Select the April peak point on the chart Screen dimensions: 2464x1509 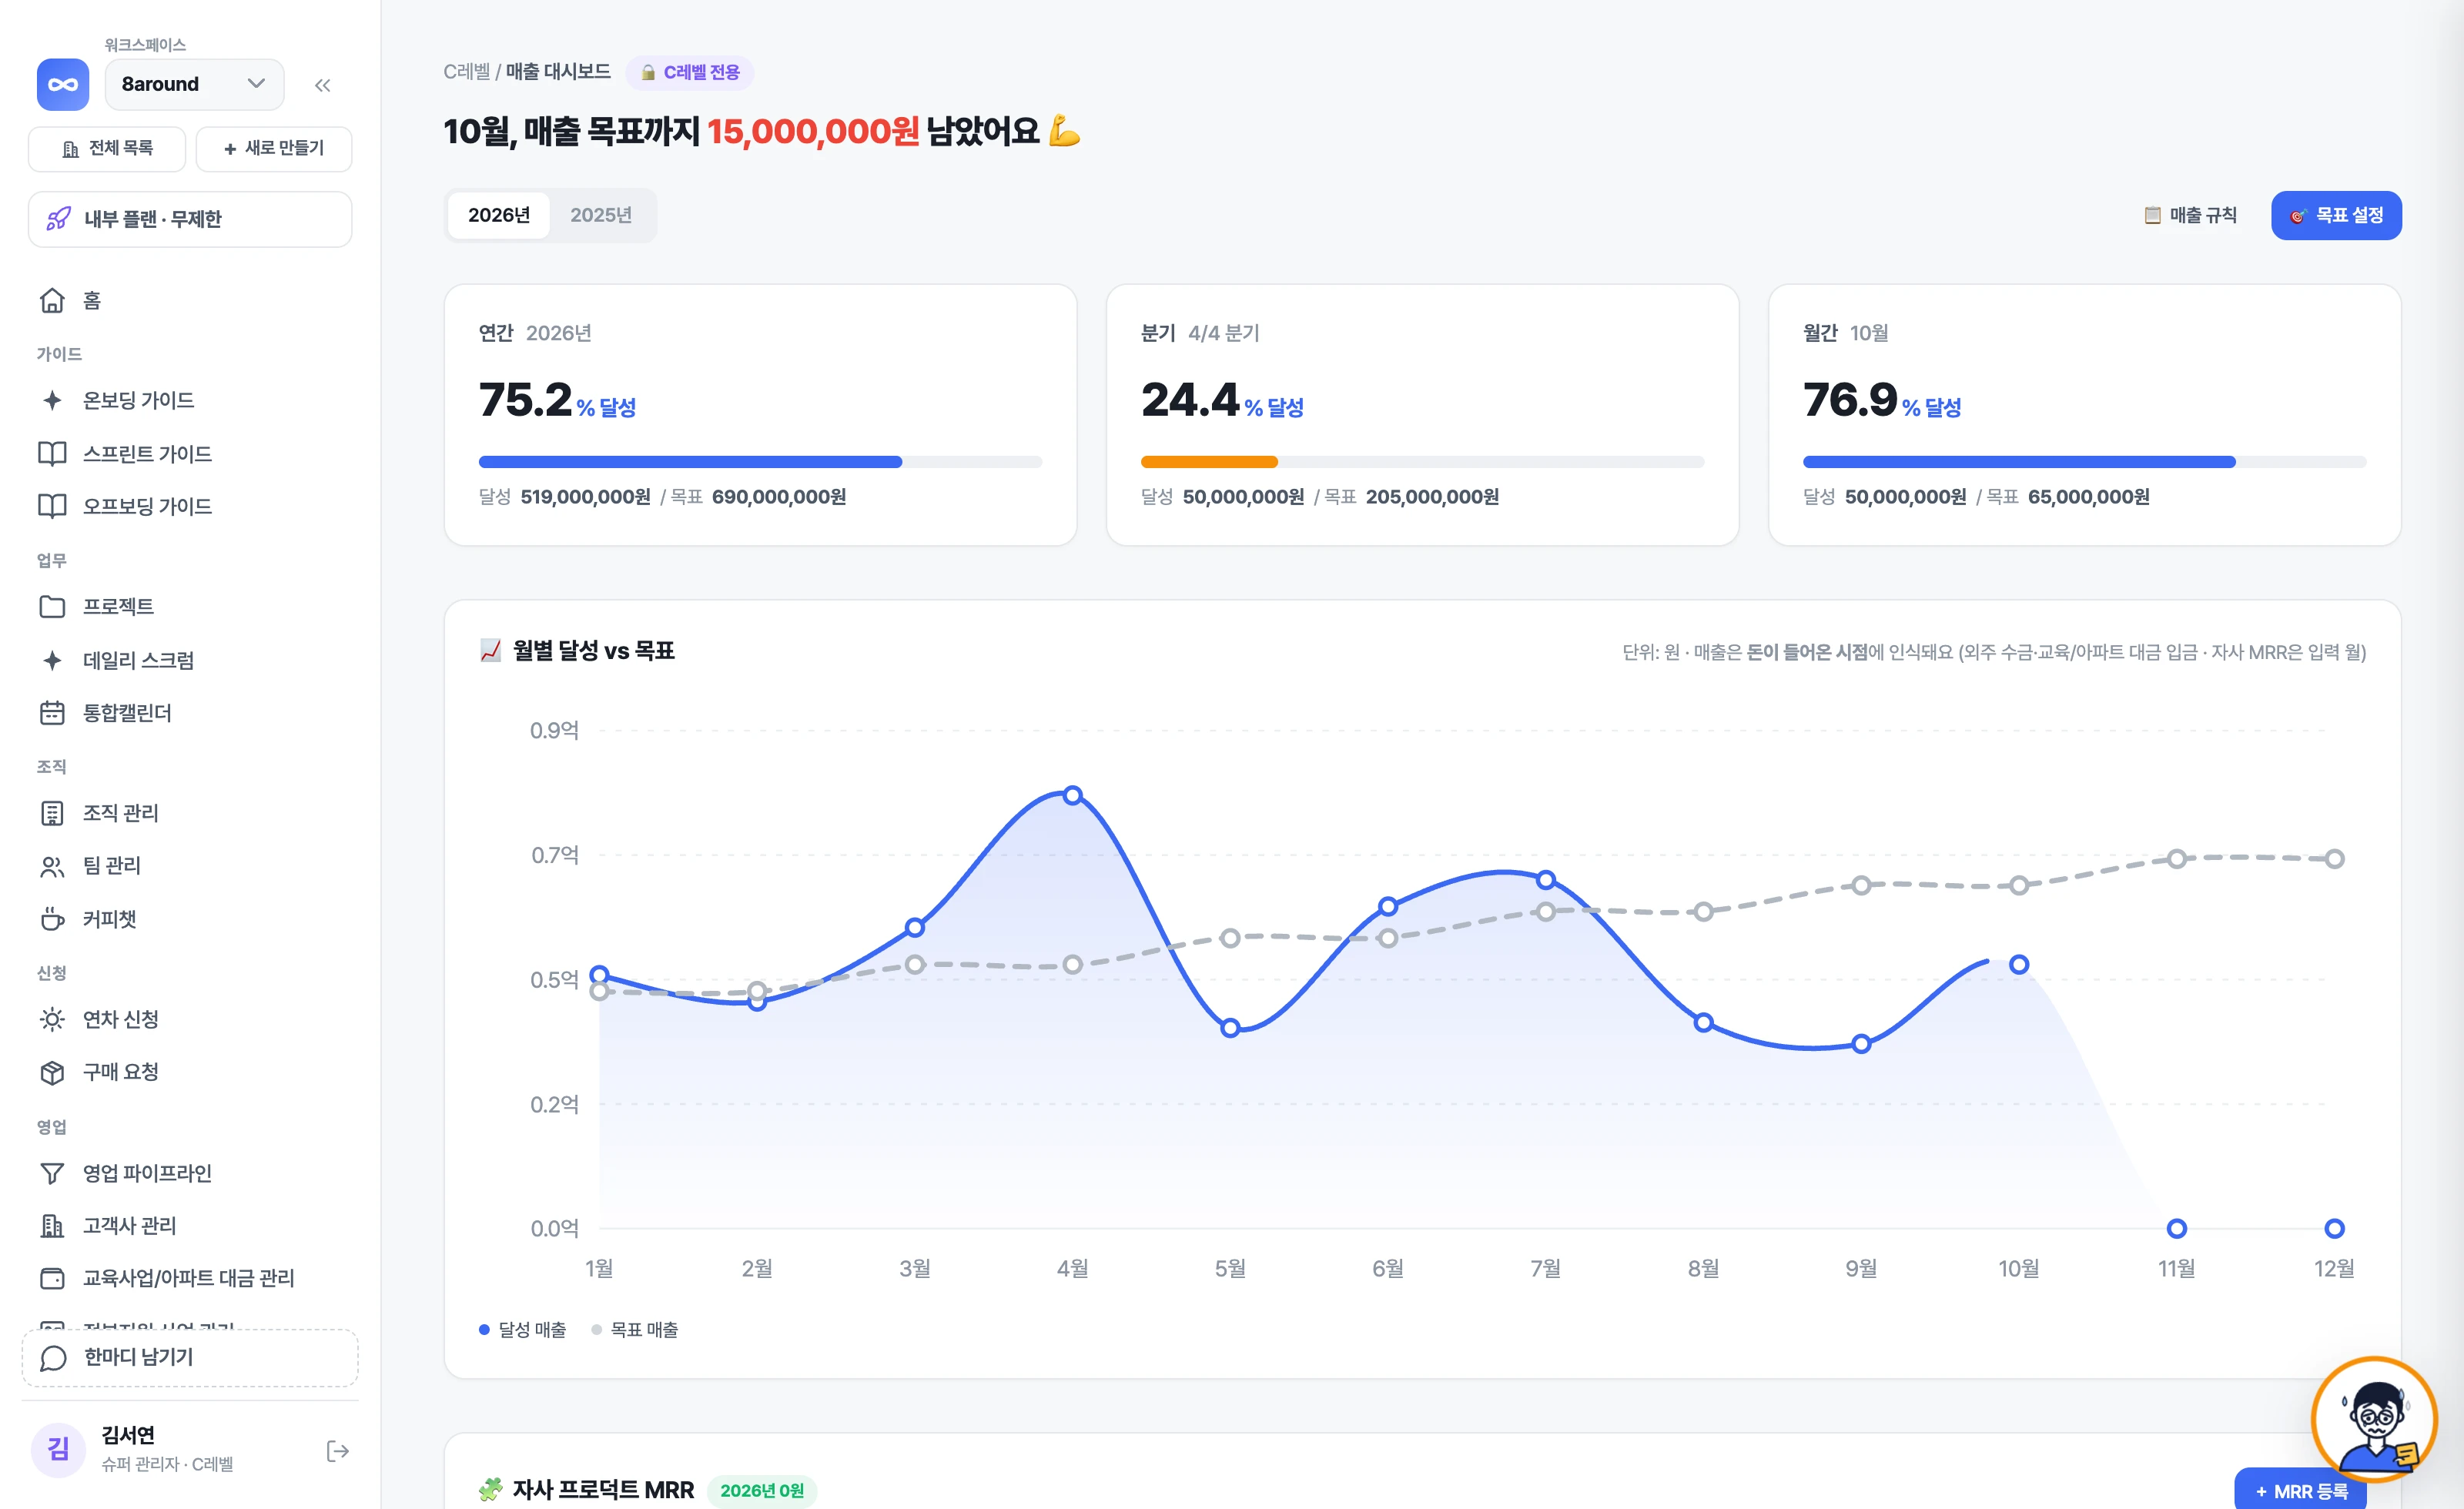(x=1072, y=795)
